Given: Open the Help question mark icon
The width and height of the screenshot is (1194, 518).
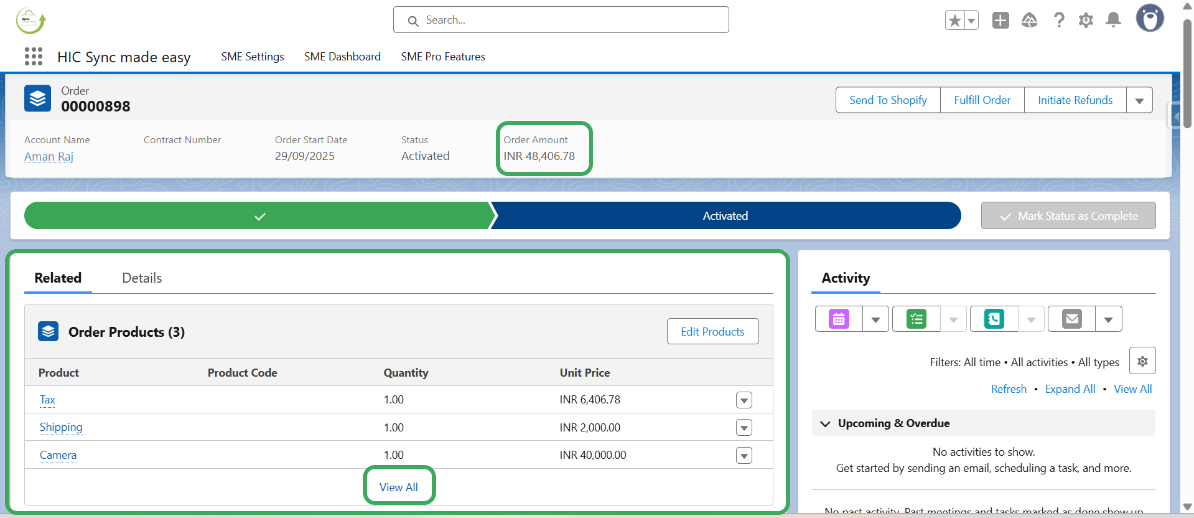Looking at the screenshot, I should click(1058, 21).
